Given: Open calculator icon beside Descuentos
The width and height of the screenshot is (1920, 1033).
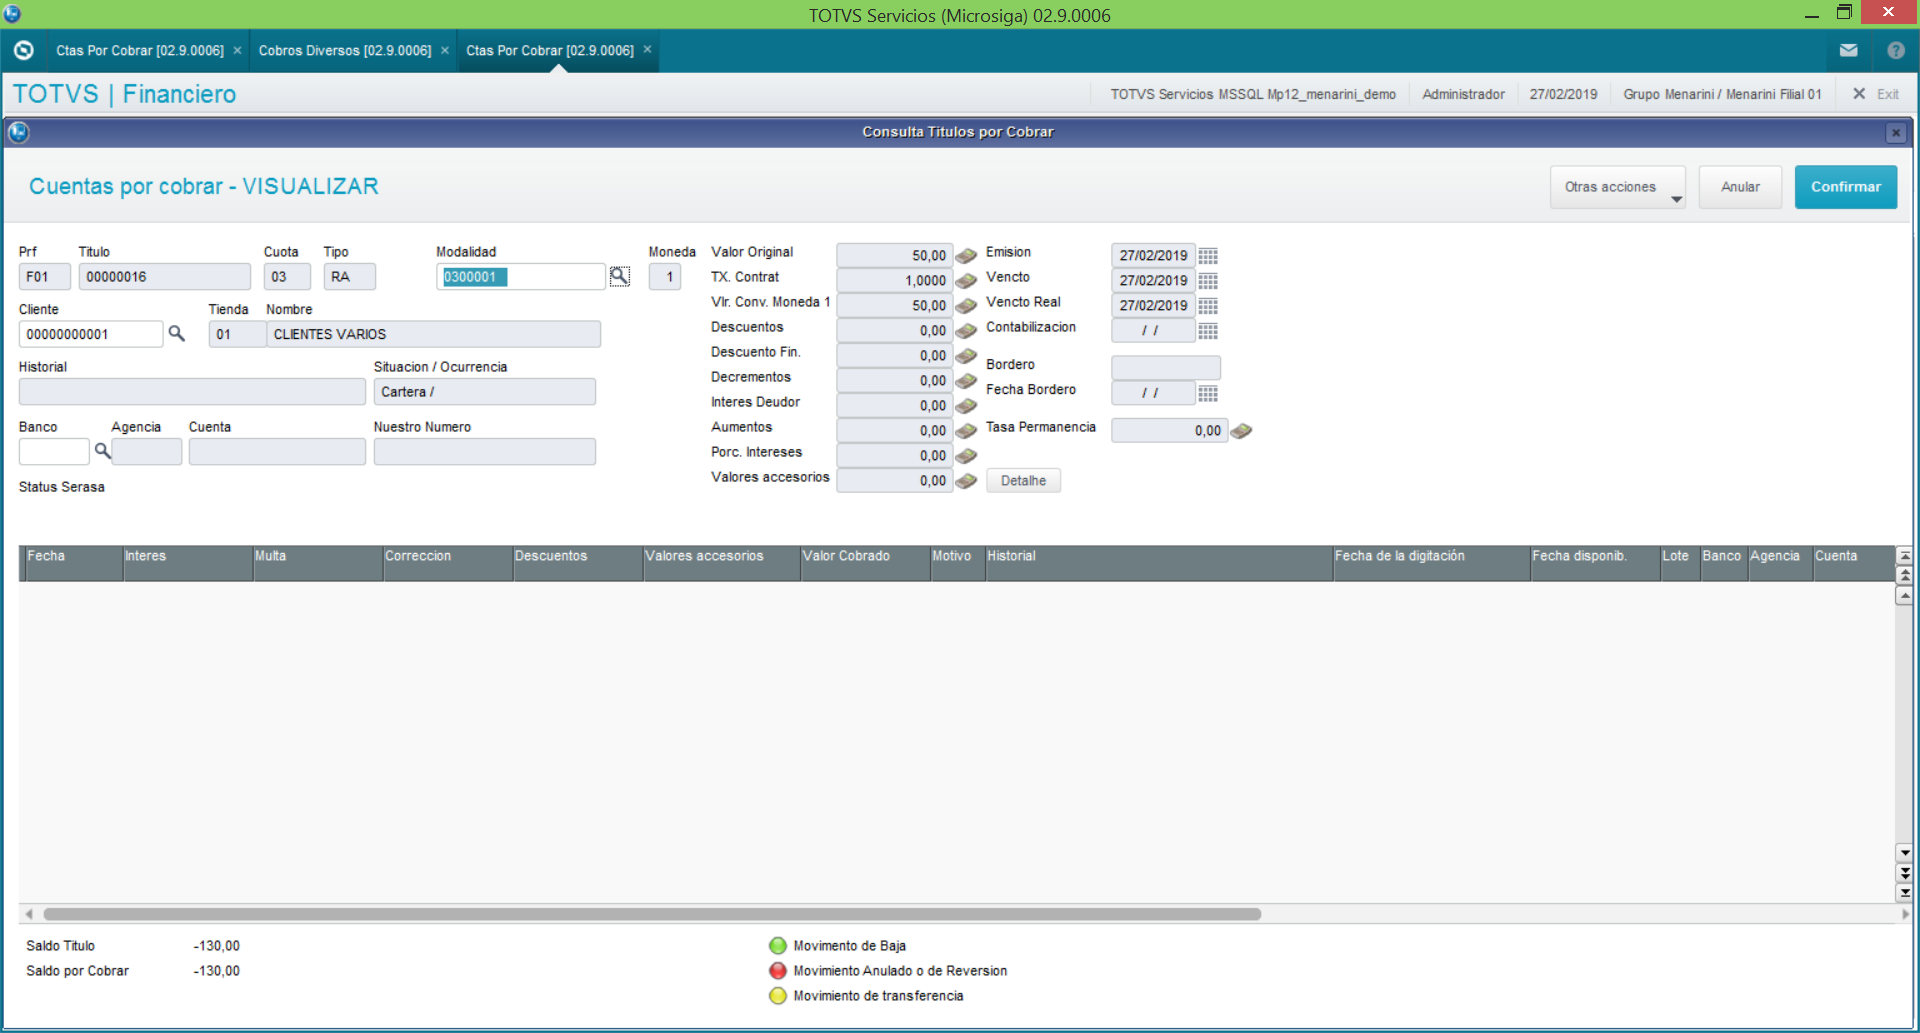Looking at the screenshot, I should coord(966,331).
